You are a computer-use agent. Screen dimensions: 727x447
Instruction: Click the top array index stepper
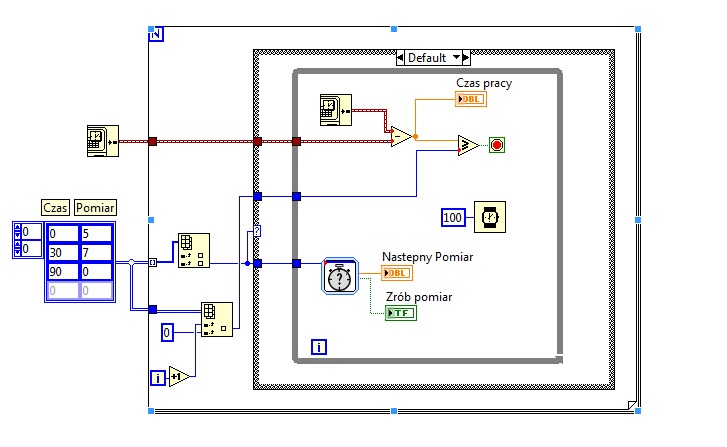click(18, 231)
